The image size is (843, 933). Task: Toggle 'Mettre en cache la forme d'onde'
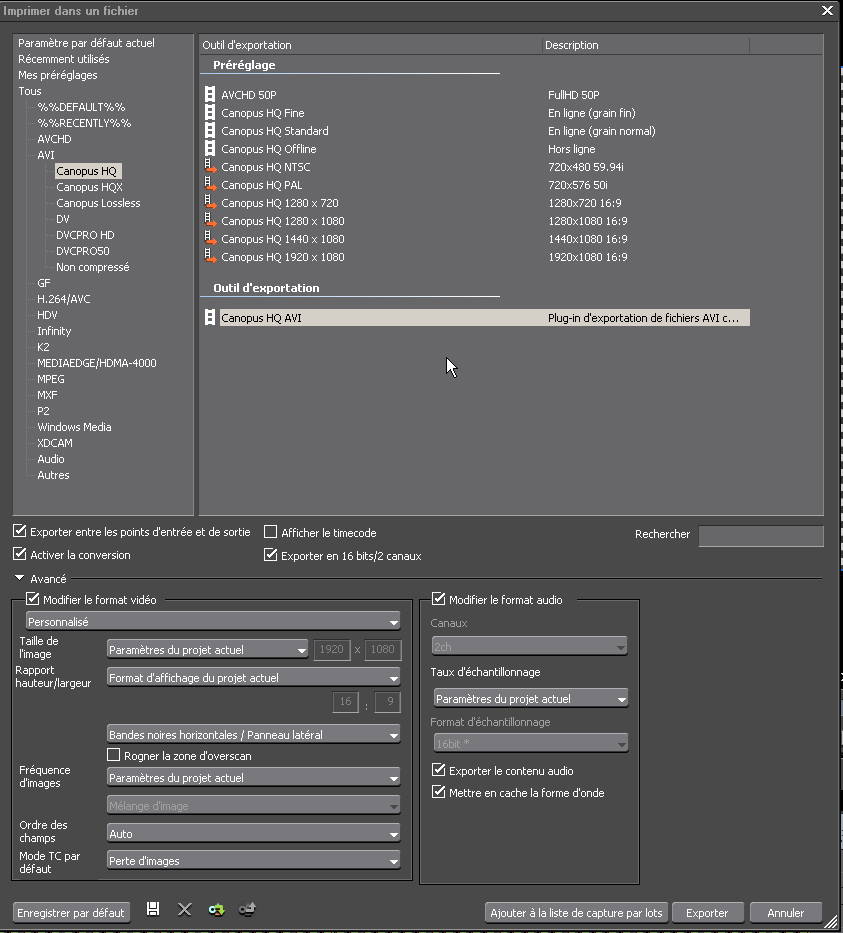(x=438, y=792)
